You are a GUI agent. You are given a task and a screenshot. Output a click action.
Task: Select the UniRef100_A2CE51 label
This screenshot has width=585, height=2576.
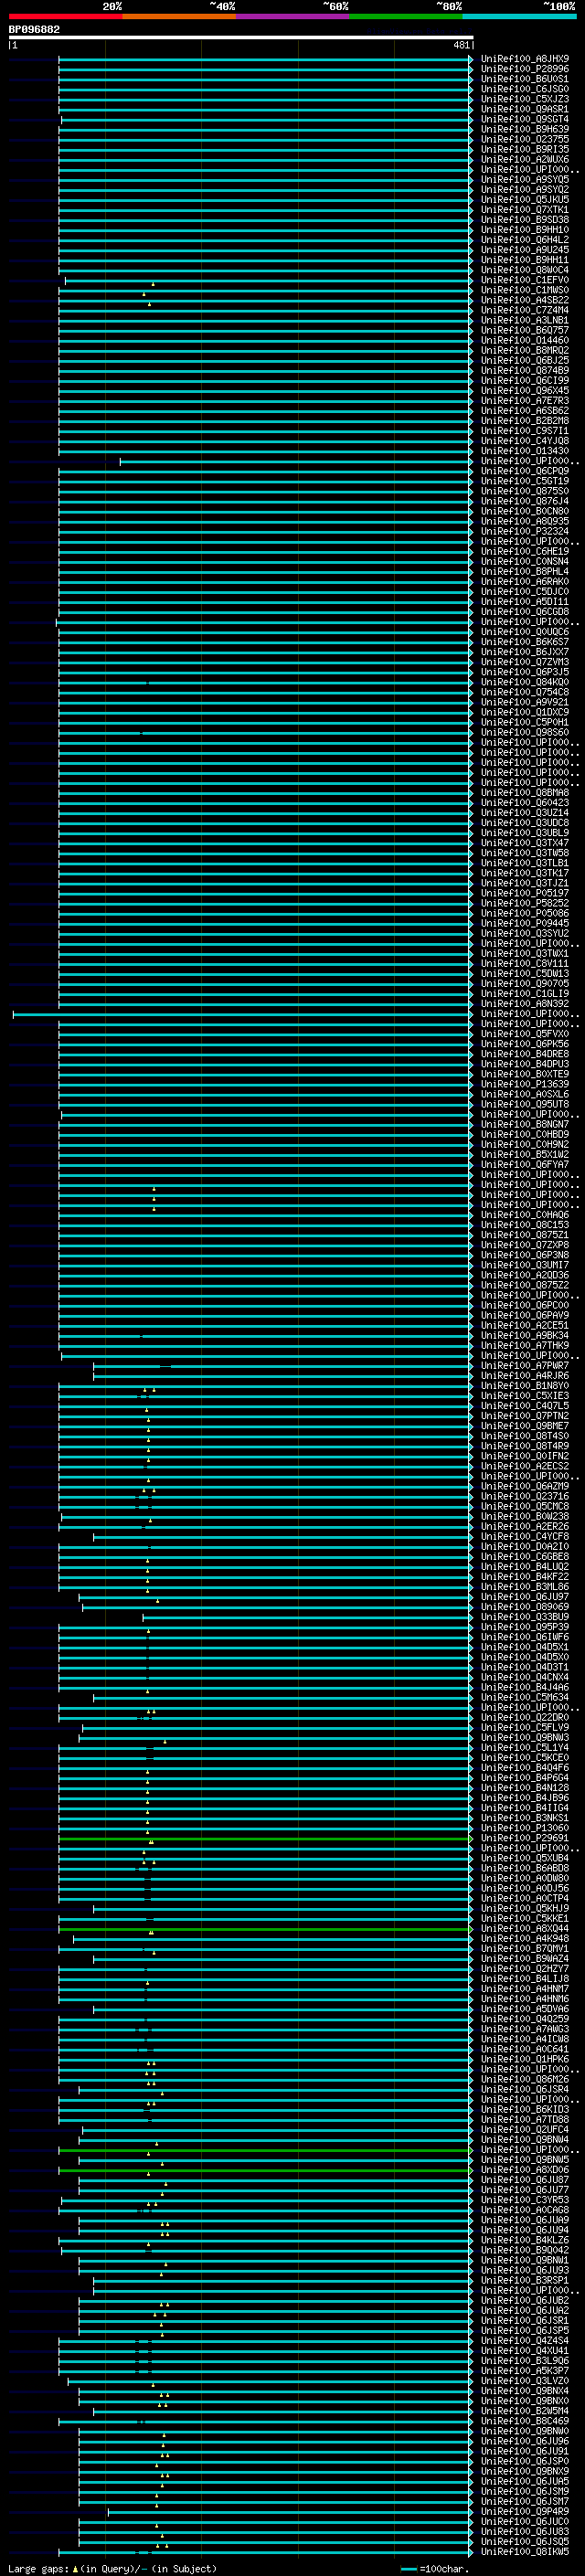(x=525, y=1325)
